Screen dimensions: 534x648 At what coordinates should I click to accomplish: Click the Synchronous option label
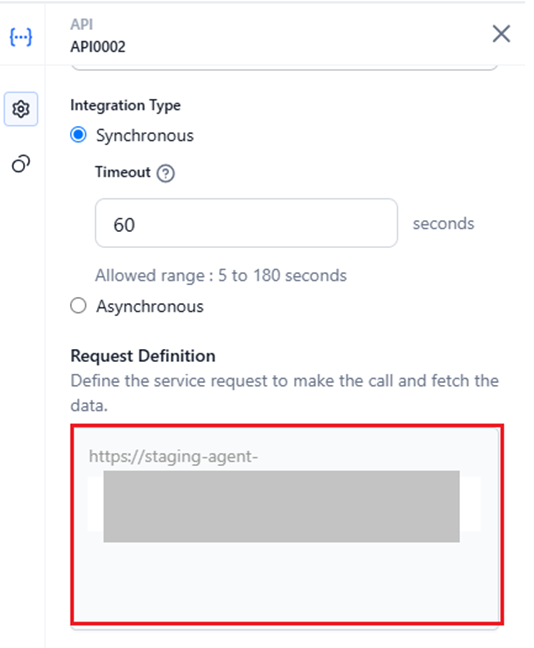(145, 136)
